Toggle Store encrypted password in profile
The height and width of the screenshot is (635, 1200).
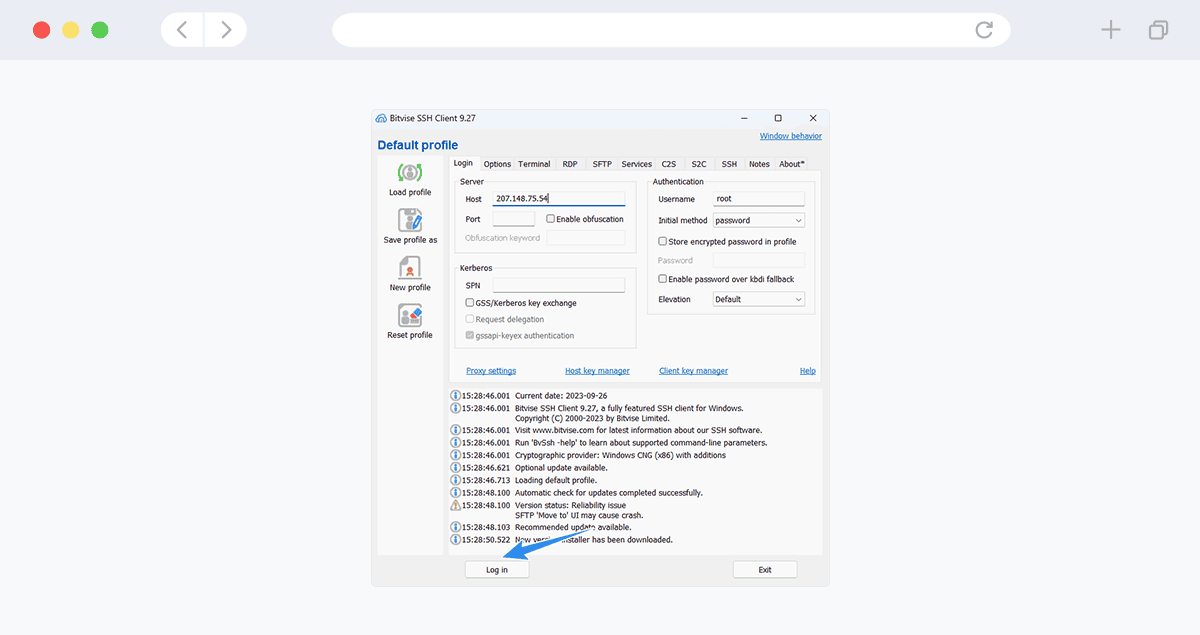coord(662,241)
